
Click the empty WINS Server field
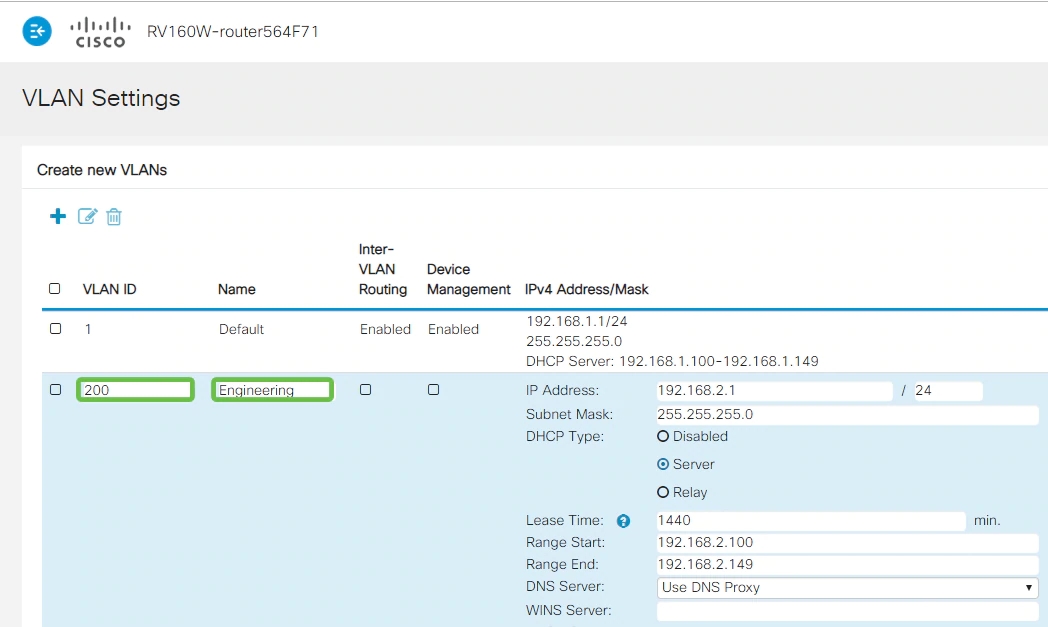pos(847,611)
